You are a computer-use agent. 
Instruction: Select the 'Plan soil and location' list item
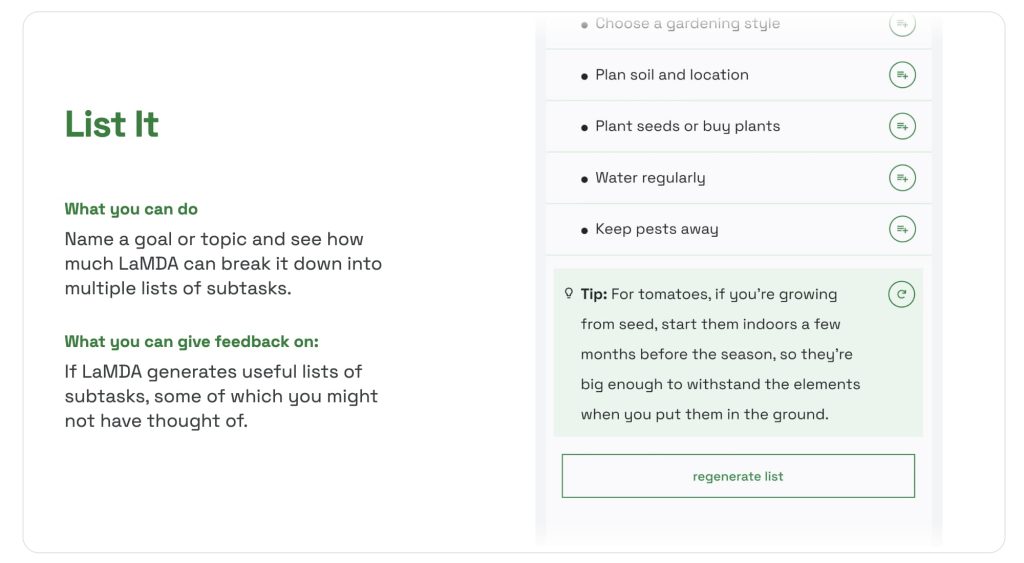point(671,75)
